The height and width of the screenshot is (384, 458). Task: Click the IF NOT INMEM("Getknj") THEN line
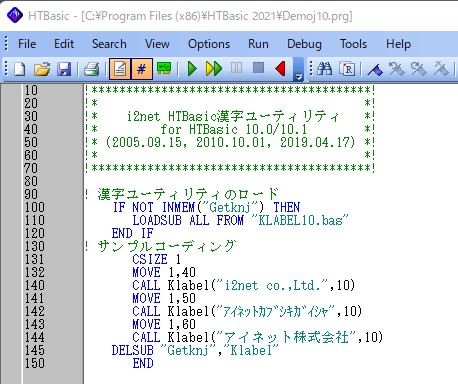206,207
